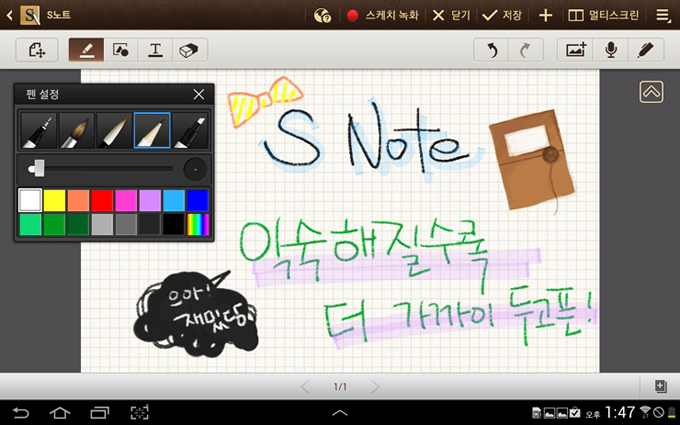
Task: Click the pen size preview circle
Action: (x=195, y=169)
